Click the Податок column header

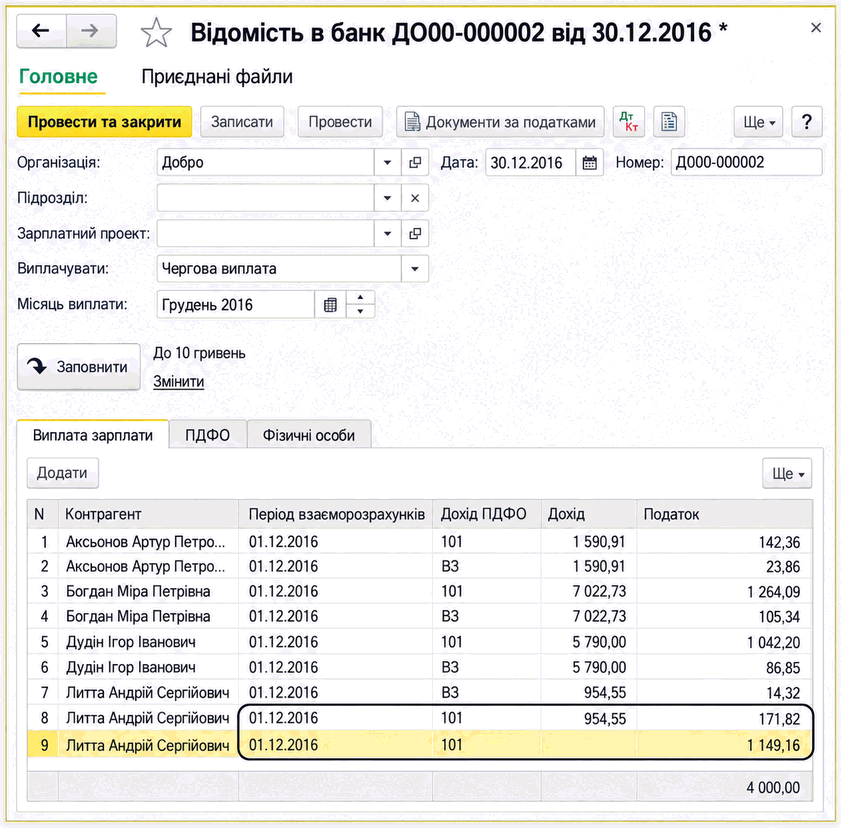[724, 514]
